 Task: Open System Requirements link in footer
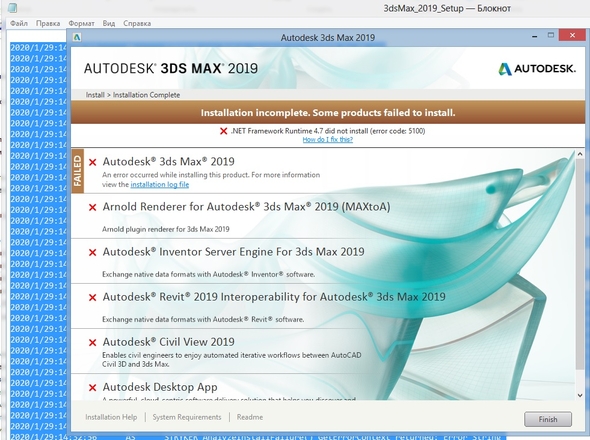click(x=187, y=417)
